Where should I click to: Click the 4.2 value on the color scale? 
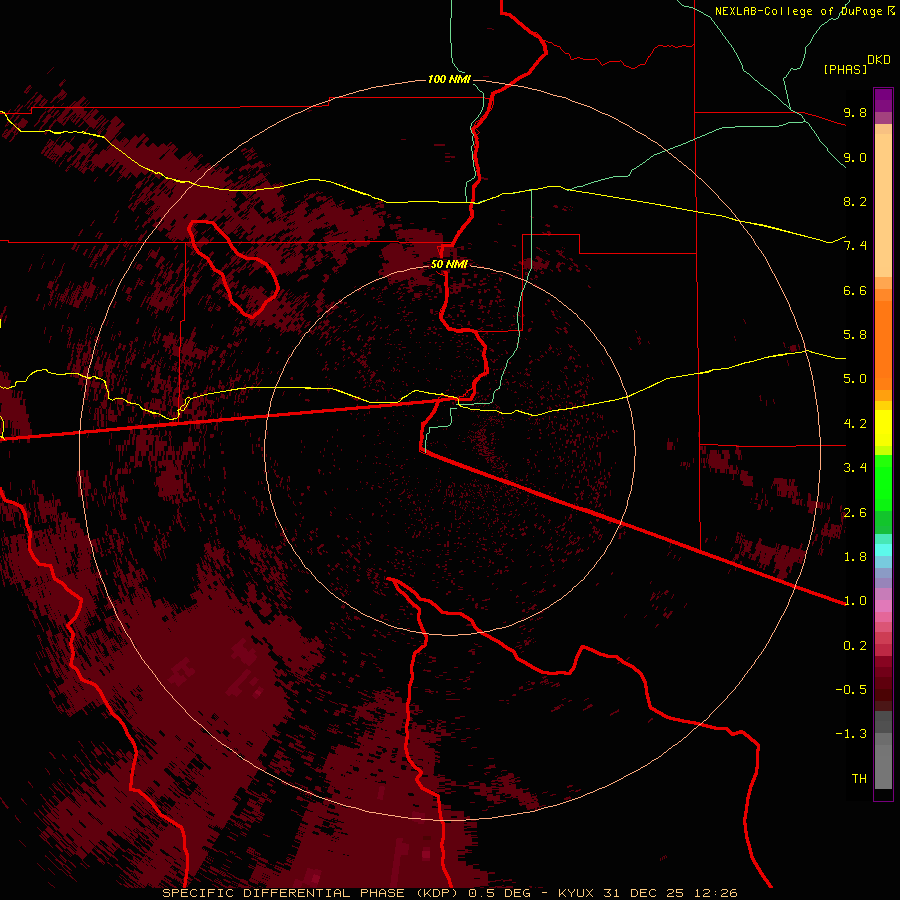click(855, 424)
